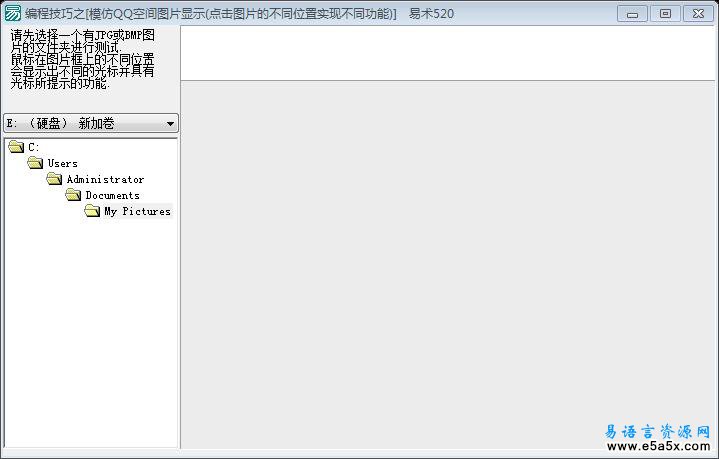Screen dimensions: 719x459
Task: Minimize the window
Action: click(632, 14)
